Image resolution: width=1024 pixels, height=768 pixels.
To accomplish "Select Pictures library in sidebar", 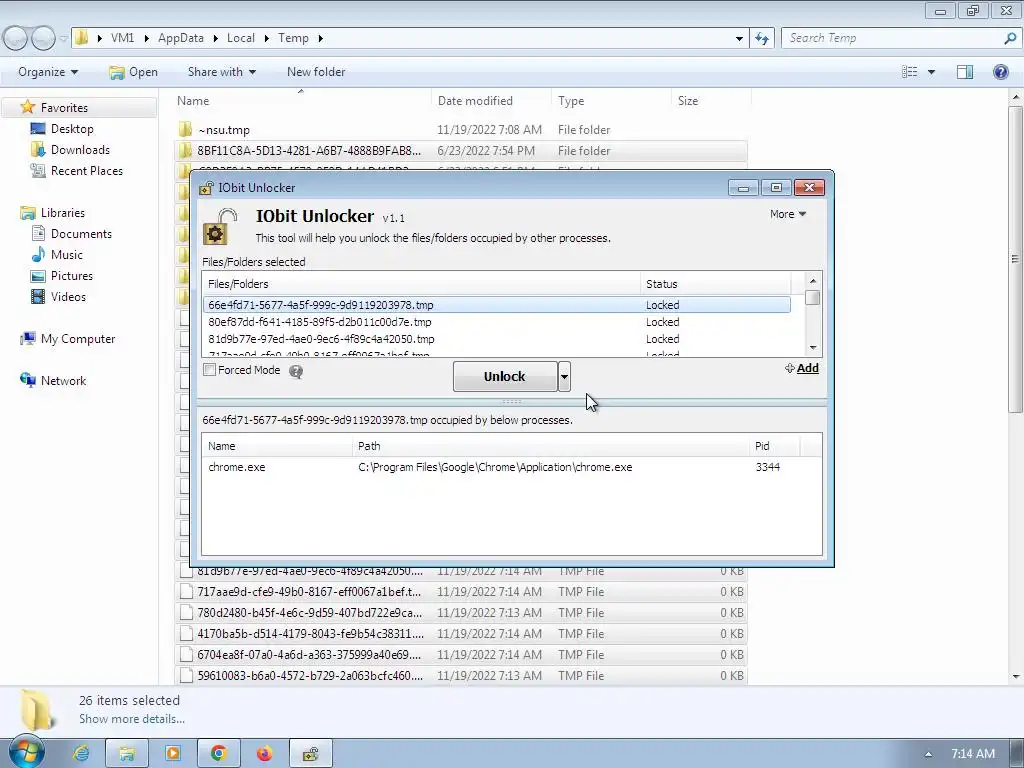I will pyautogui.click(x=61, y=276).
